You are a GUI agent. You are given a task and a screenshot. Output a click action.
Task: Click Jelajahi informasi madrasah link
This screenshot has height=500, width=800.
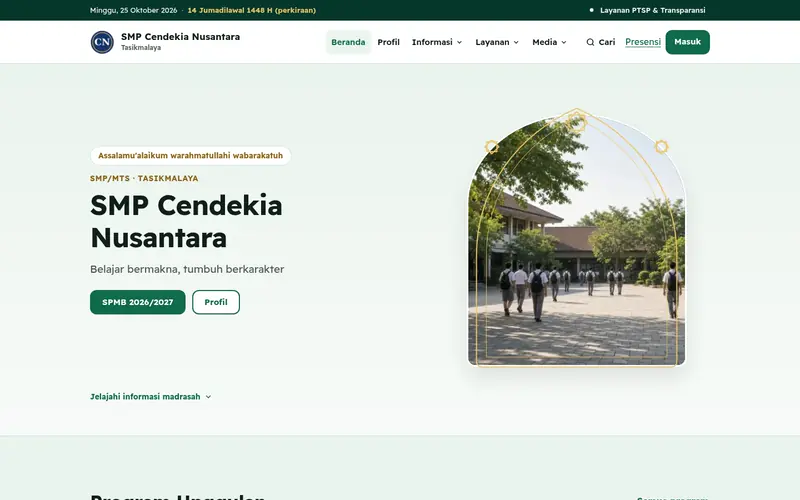coord(151,396)
